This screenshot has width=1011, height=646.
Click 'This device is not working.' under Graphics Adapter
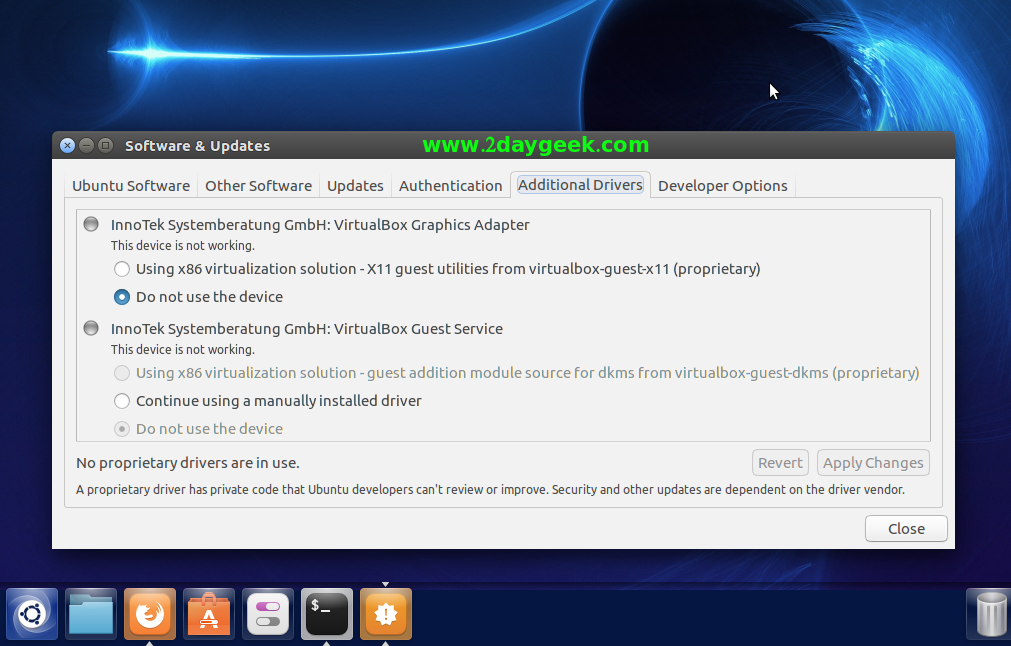coord(182,246)
